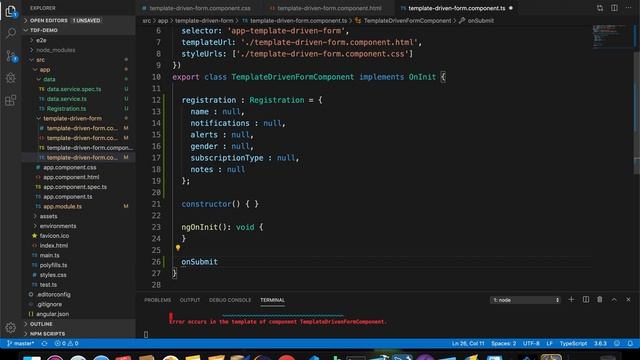640x360 pixels.
Task: Collapse the template-driven-form folder
Action: pyautogui.click(x=78, y=118)
